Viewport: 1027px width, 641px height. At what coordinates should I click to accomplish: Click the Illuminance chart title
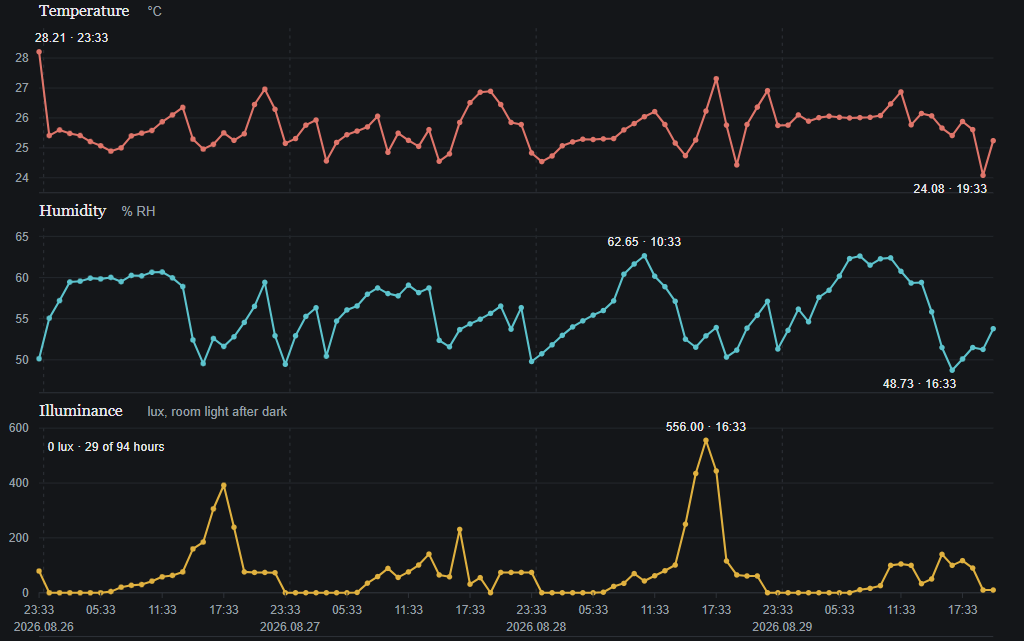[x=81, y=411]
